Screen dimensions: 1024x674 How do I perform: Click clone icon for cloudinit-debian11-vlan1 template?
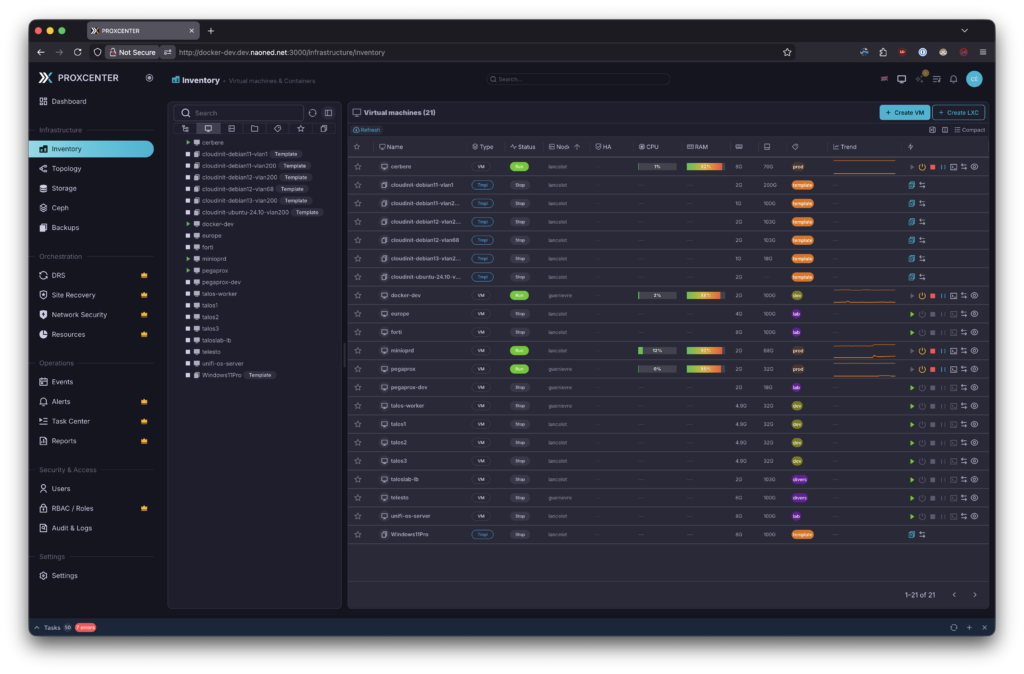pyautogui.click(x=911, y=185)
